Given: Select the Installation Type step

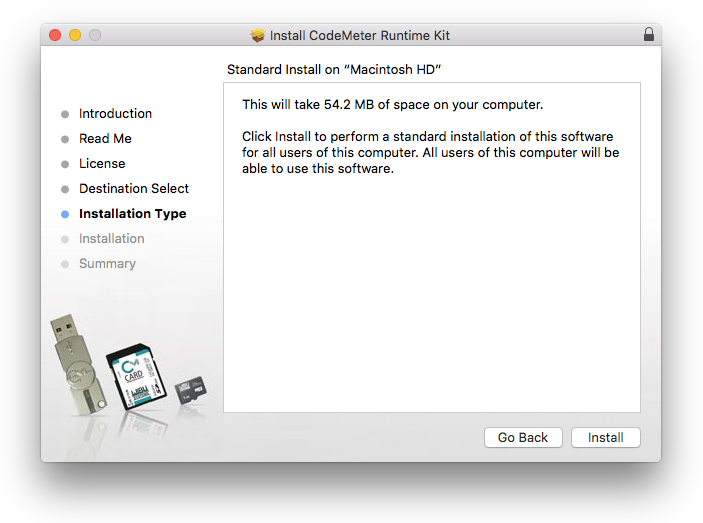Looking at the screenshot, I should (133, 214).
